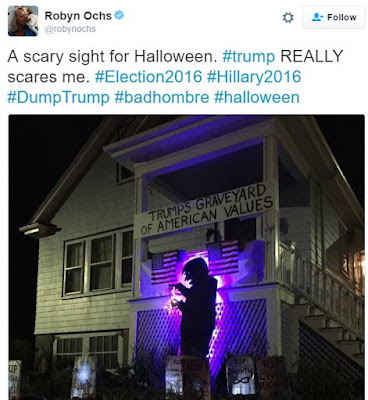Image resolution: width=368 pixels, height=400 pixels.
Task: Open the #trump hashtag
Action: point(249,57)
